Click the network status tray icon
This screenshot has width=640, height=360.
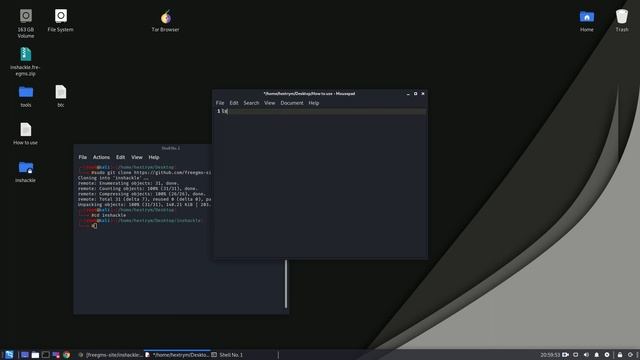pos(576,355)
